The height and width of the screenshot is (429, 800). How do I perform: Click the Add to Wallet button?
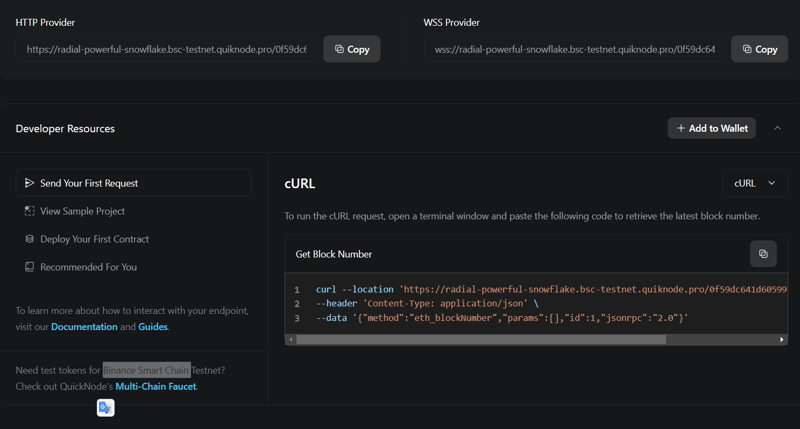click(x=711, y=128)
